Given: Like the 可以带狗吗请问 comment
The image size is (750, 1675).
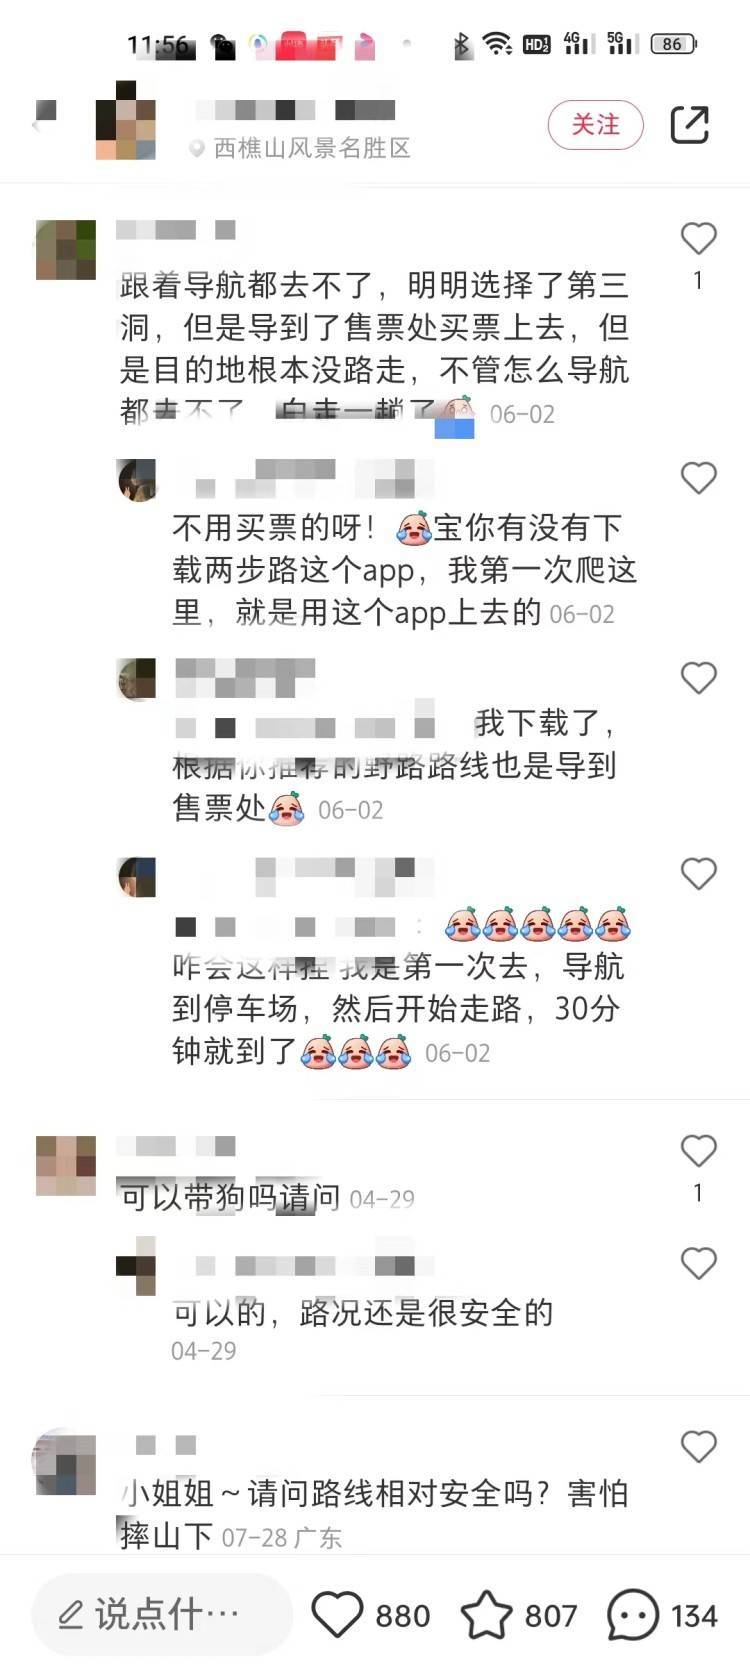Looking at the screenshot, I should coord(698,1151).
